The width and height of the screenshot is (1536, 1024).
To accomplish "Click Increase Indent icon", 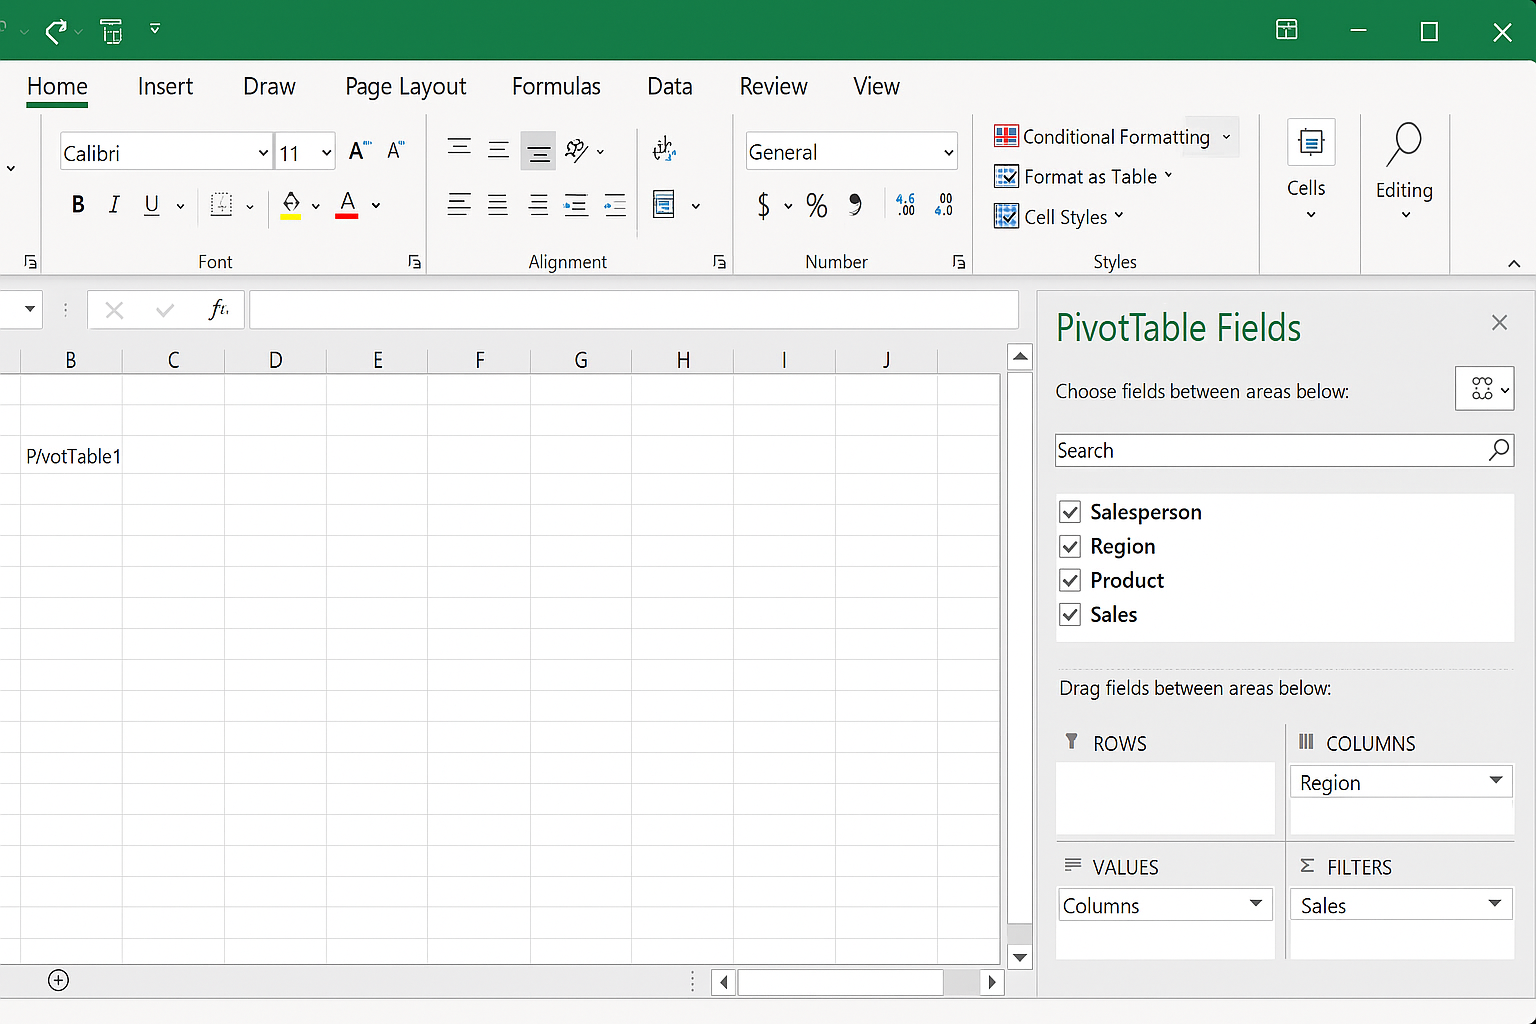I will click(615, 205).
